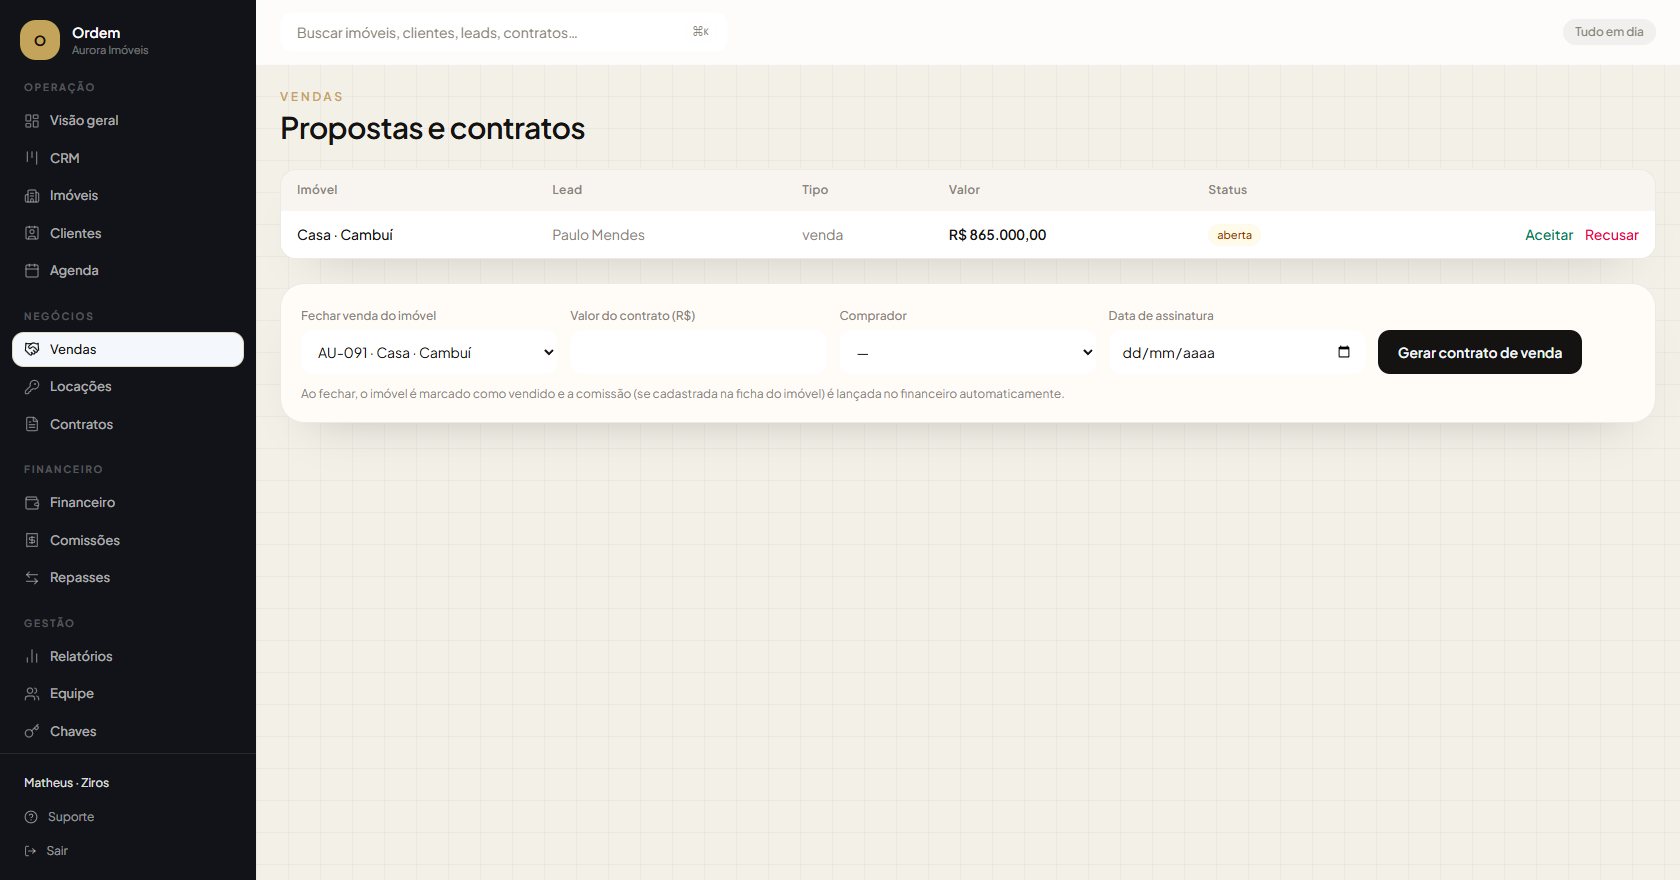Screen dimensions: 1680x880
Task: Open Repasses transfer arrows icon
Action: coord(32,578)
